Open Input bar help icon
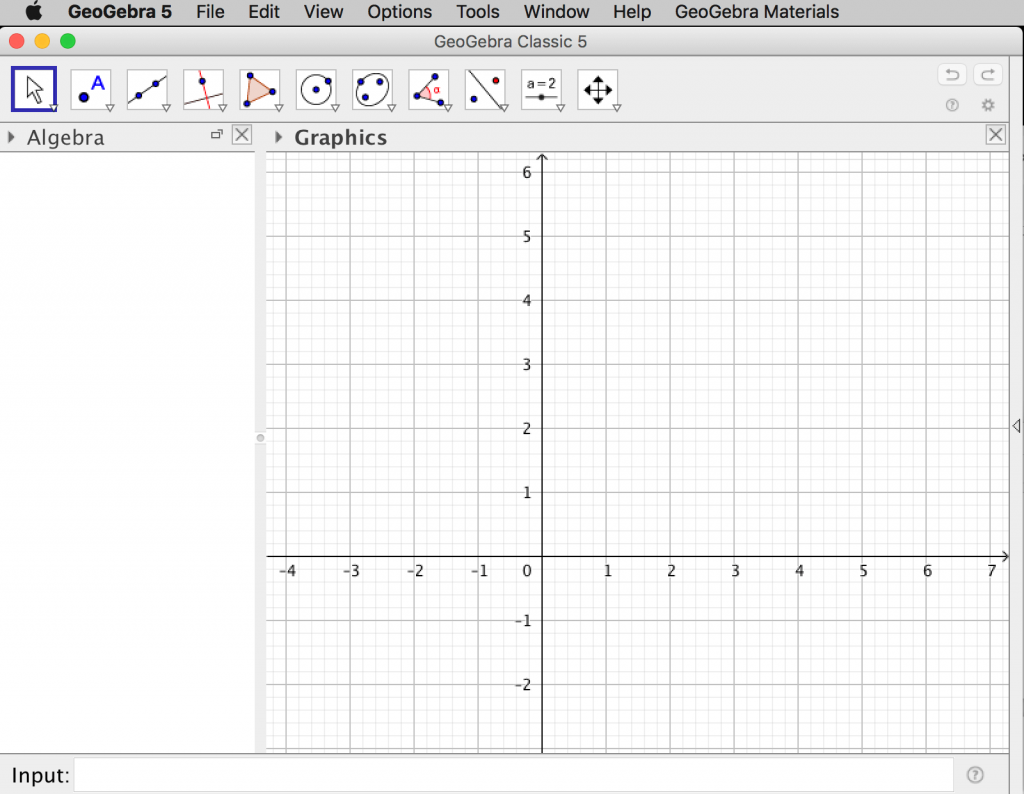This screenshot has height=794, width=1024. [975, 774]
